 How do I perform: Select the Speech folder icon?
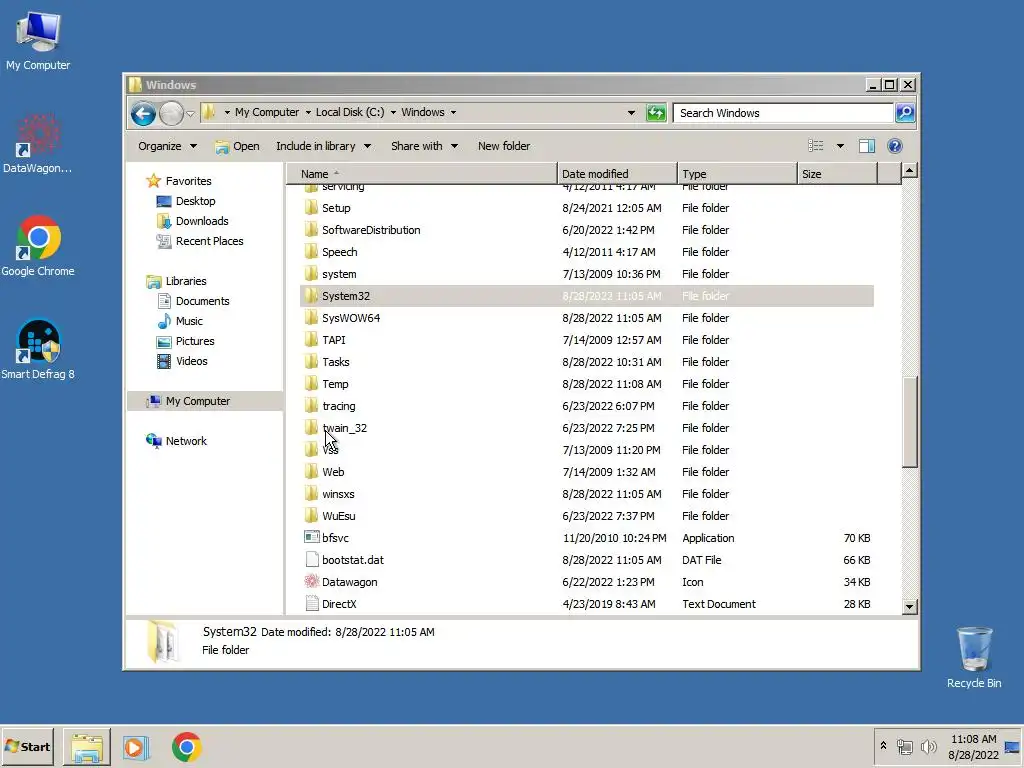pyautogui.click(x=312, y=252)
